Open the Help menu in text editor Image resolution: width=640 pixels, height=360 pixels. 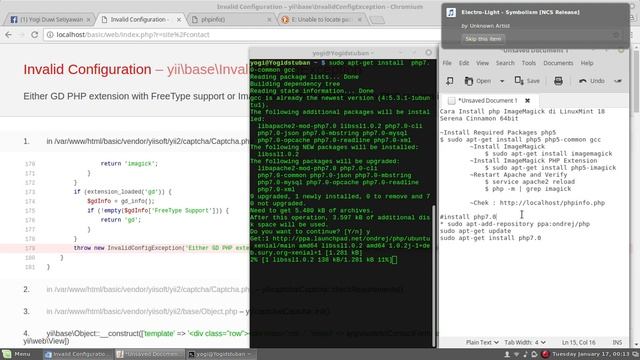[x=587, y=63]
